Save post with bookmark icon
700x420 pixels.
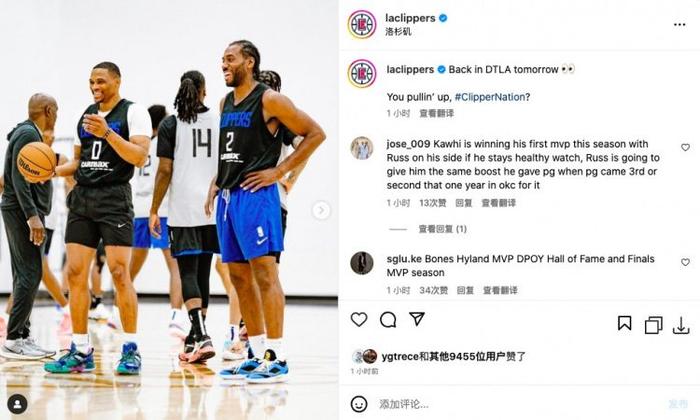point(624,323)
